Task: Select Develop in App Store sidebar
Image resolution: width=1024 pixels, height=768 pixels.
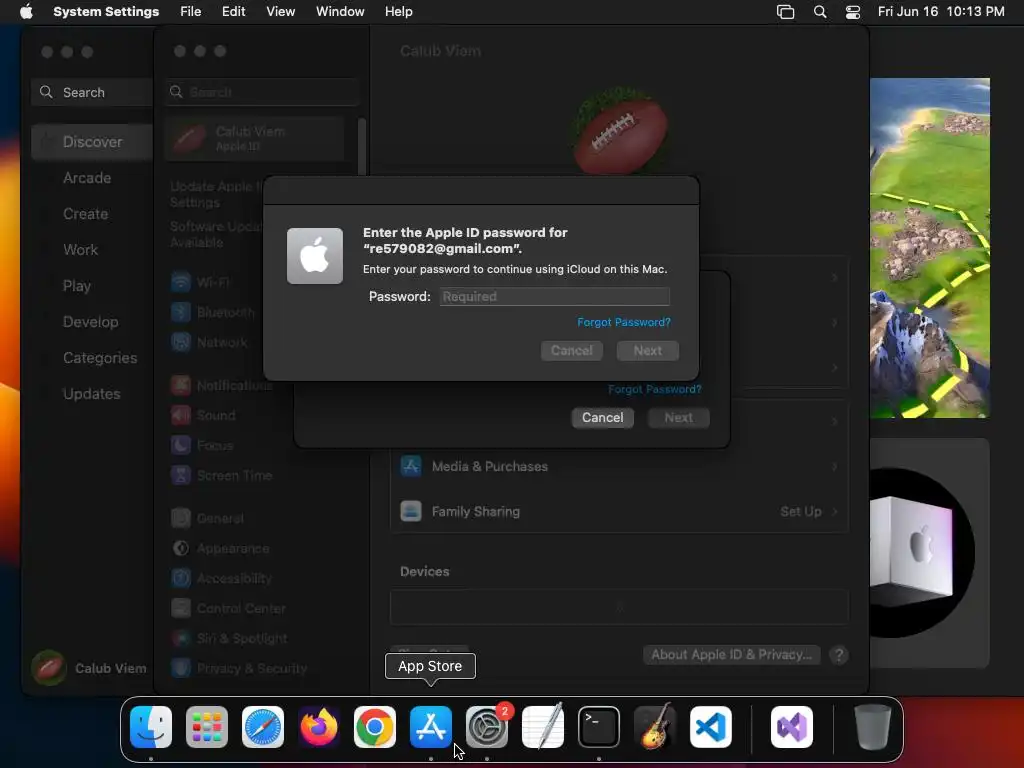Action: pos(90,321)
